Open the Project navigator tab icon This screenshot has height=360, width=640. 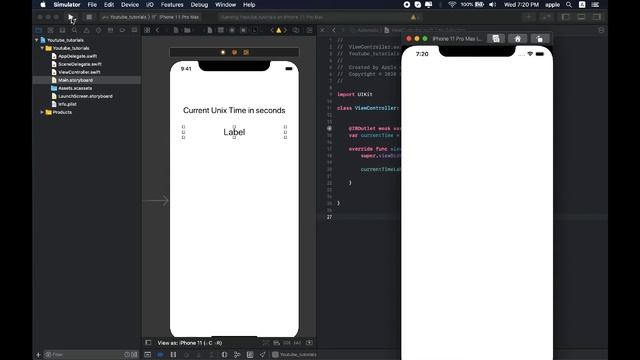(x=39, y=30)
